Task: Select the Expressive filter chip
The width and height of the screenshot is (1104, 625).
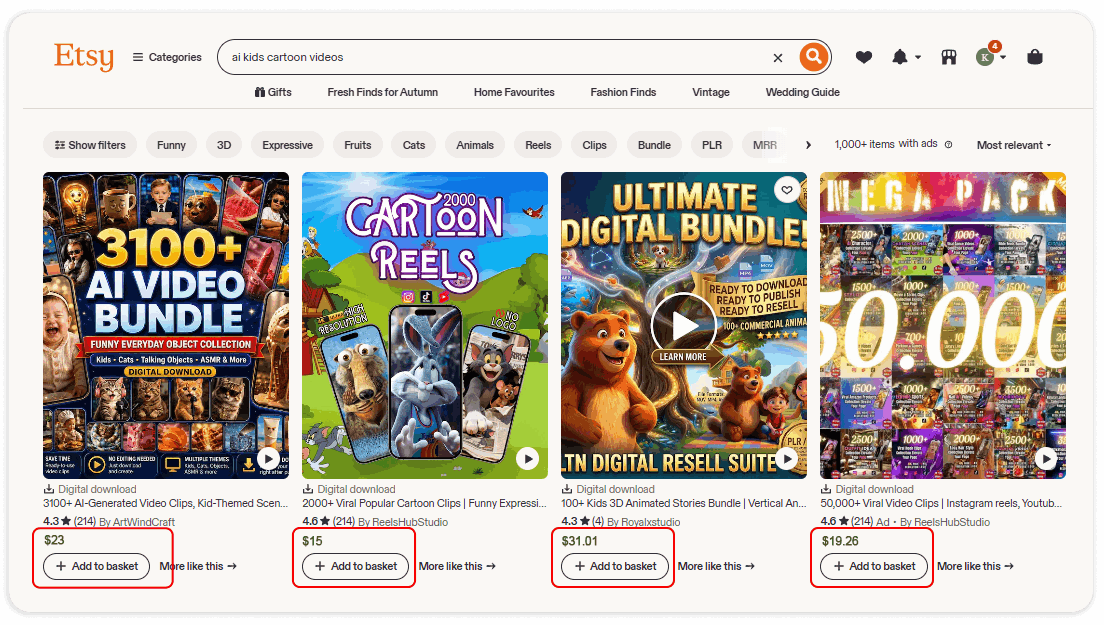Action: click(287, 145)
